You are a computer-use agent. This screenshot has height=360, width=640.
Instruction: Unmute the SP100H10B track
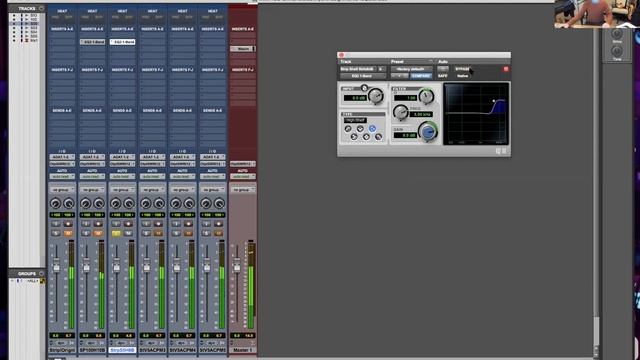(98, 233)
